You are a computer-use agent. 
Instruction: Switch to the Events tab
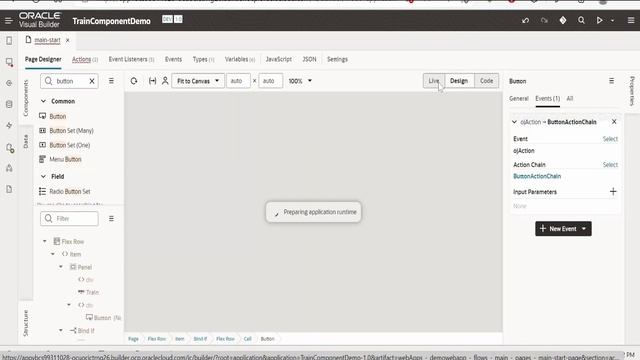point(173,59)
